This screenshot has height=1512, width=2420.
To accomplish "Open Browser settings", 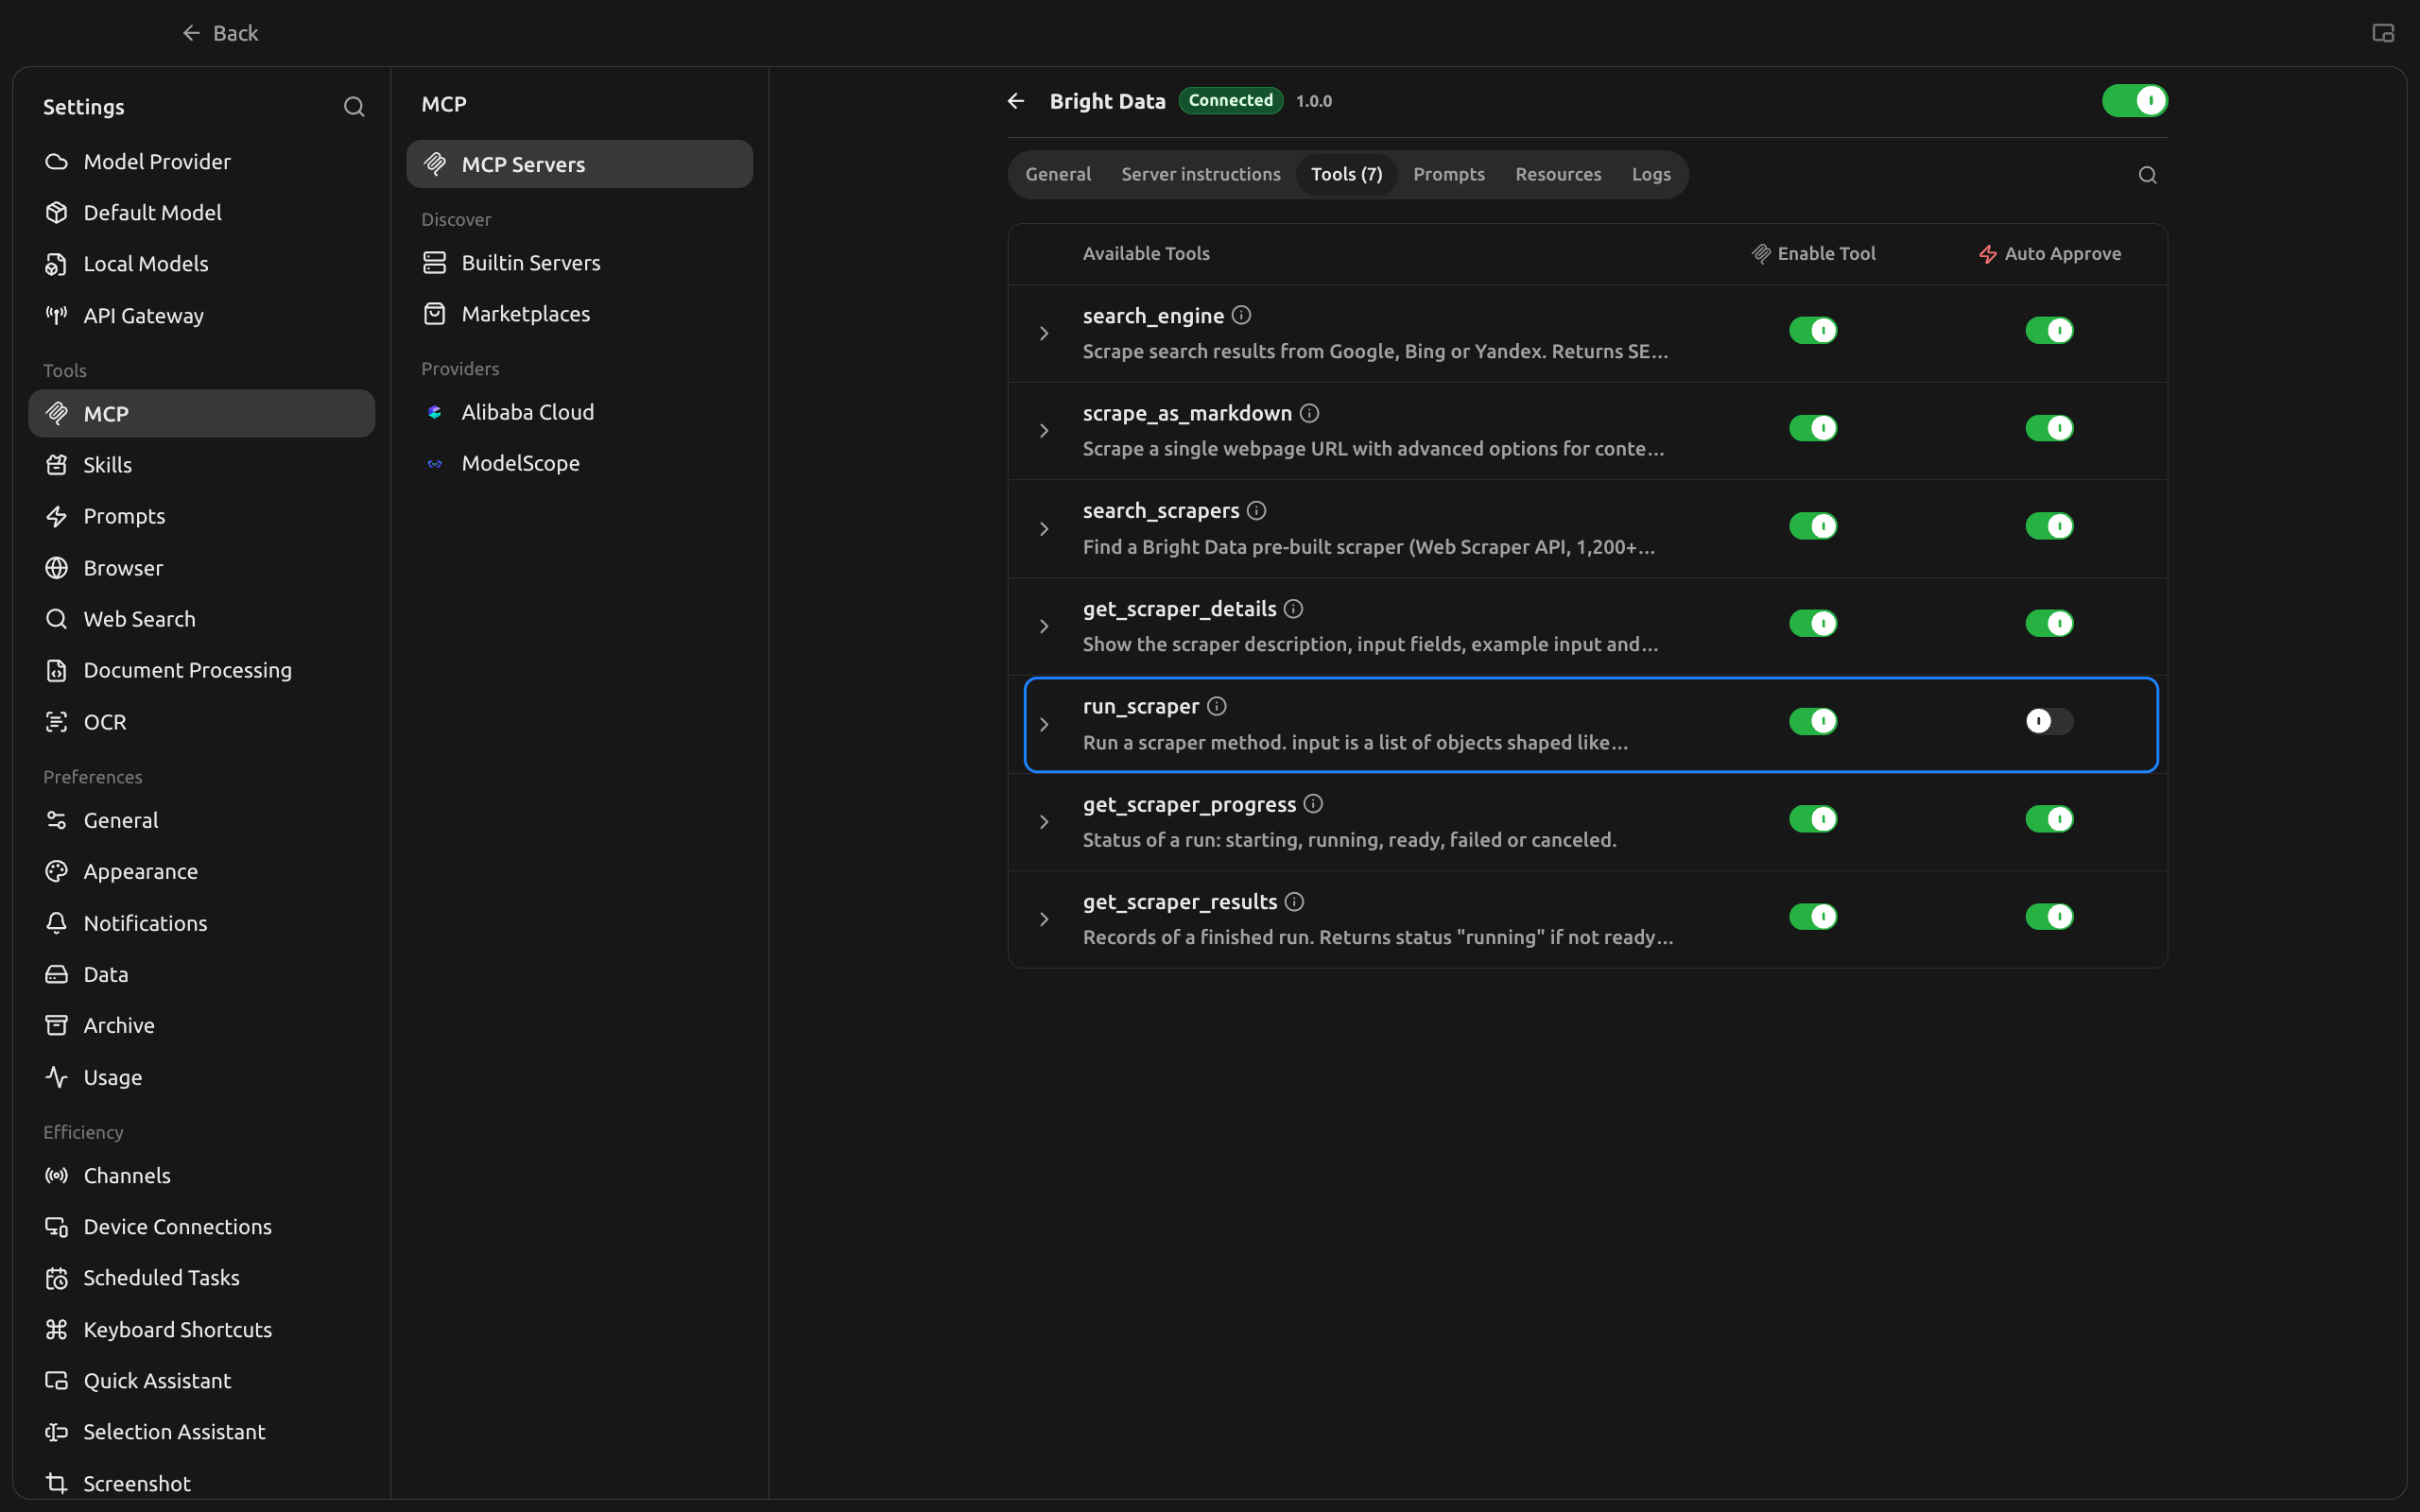I will pos(201,568).
